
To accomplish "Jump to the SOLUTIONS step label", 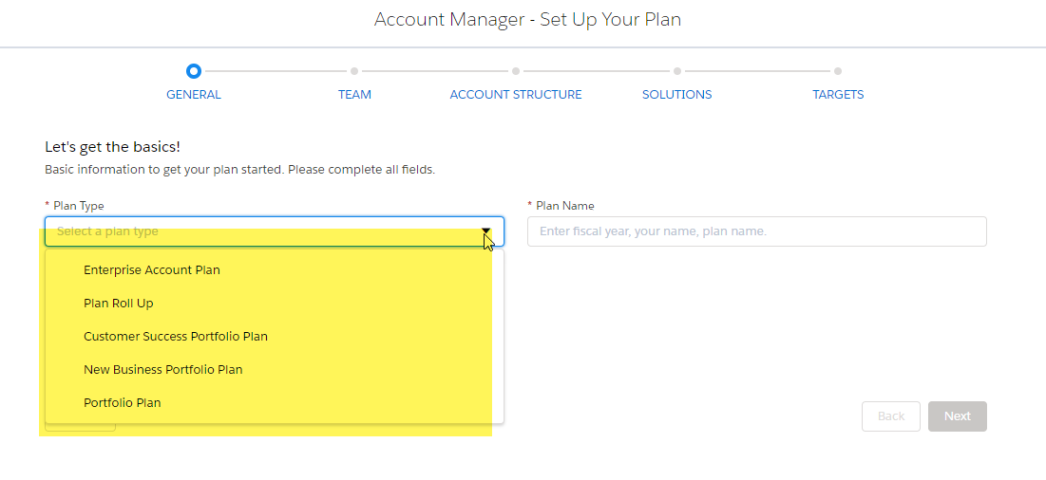I will tap(677, 95).
